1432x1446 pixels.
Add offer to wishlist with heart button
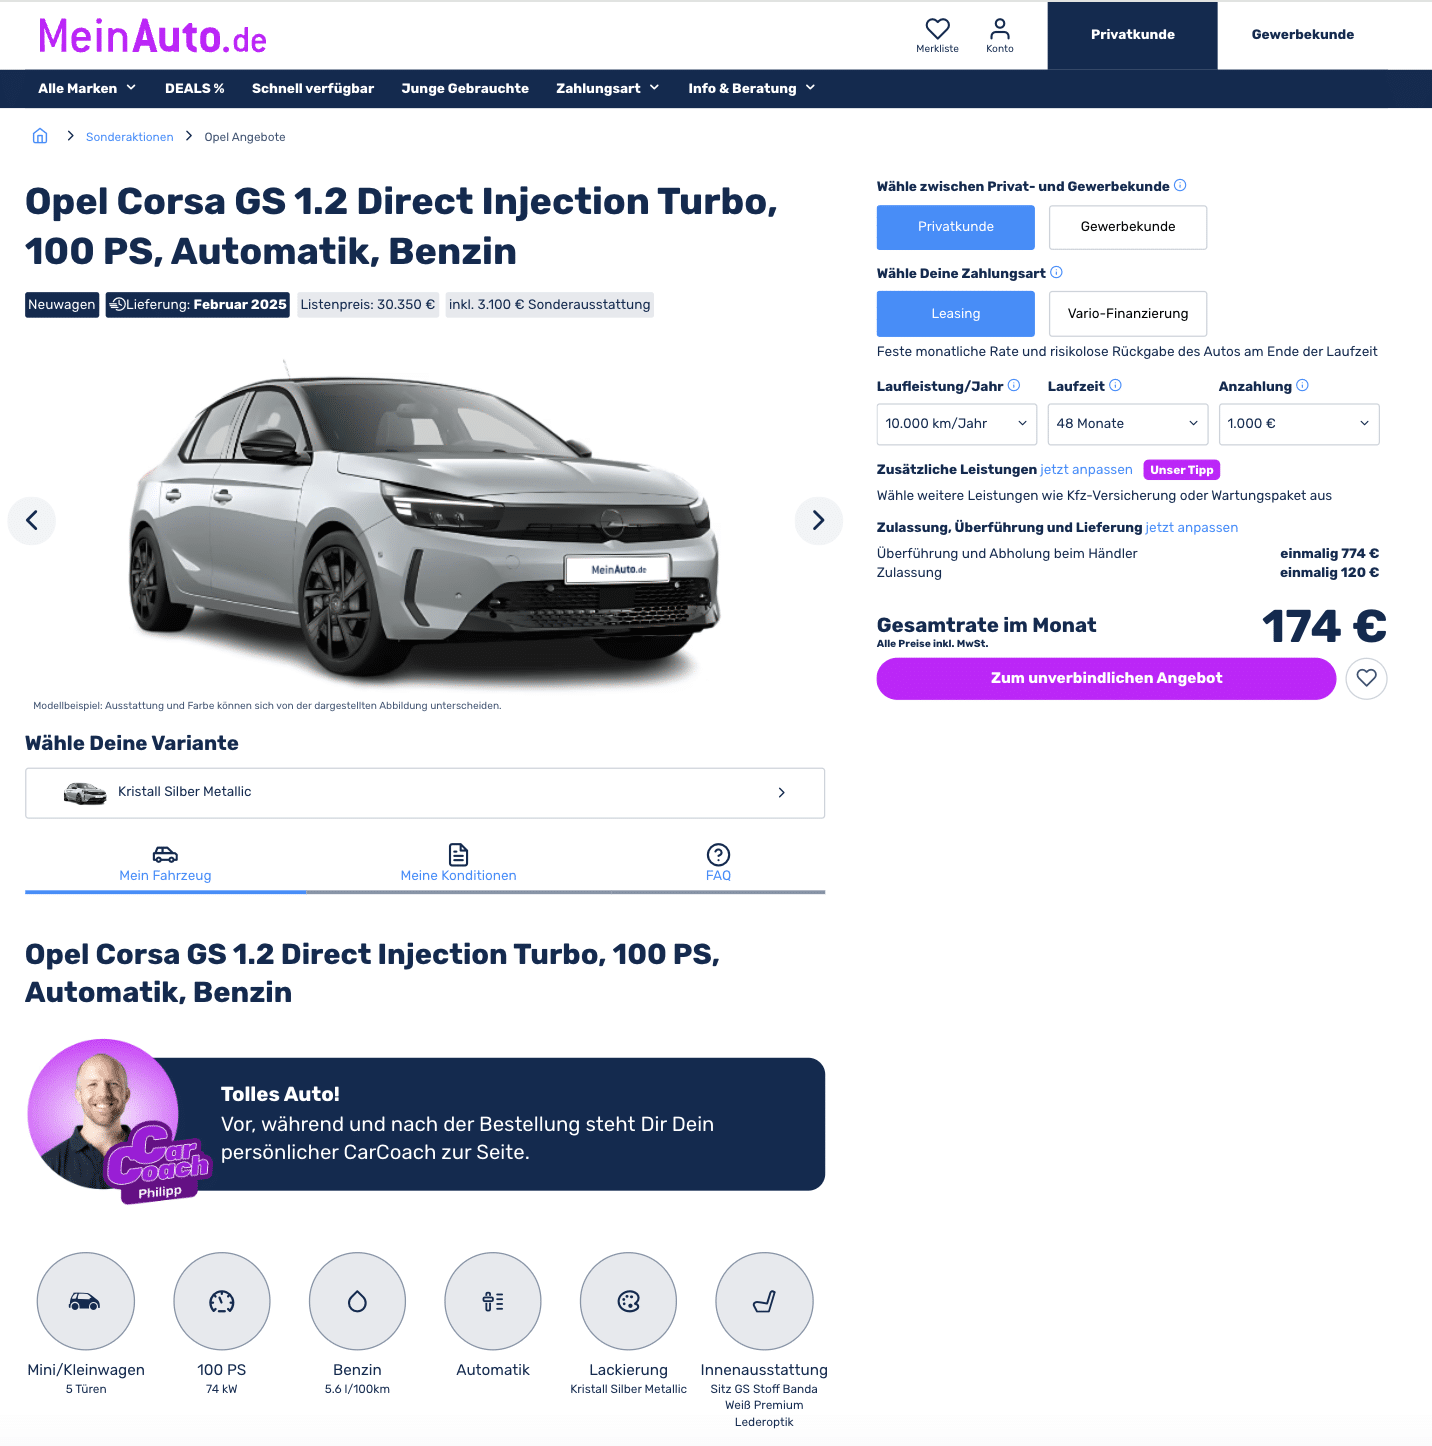(x=1366, y=678)
